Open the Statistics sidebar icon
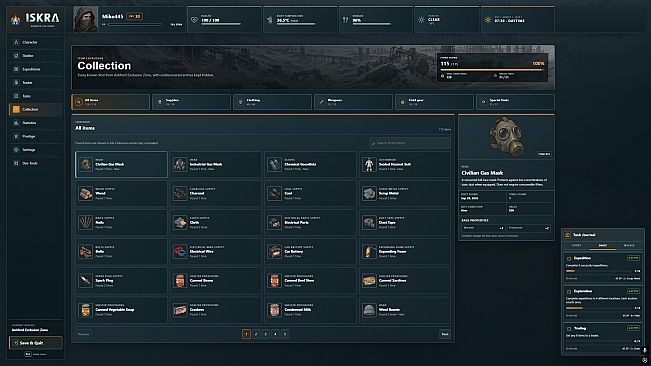This screenshot has height=366, width=651. pos(16,123)
